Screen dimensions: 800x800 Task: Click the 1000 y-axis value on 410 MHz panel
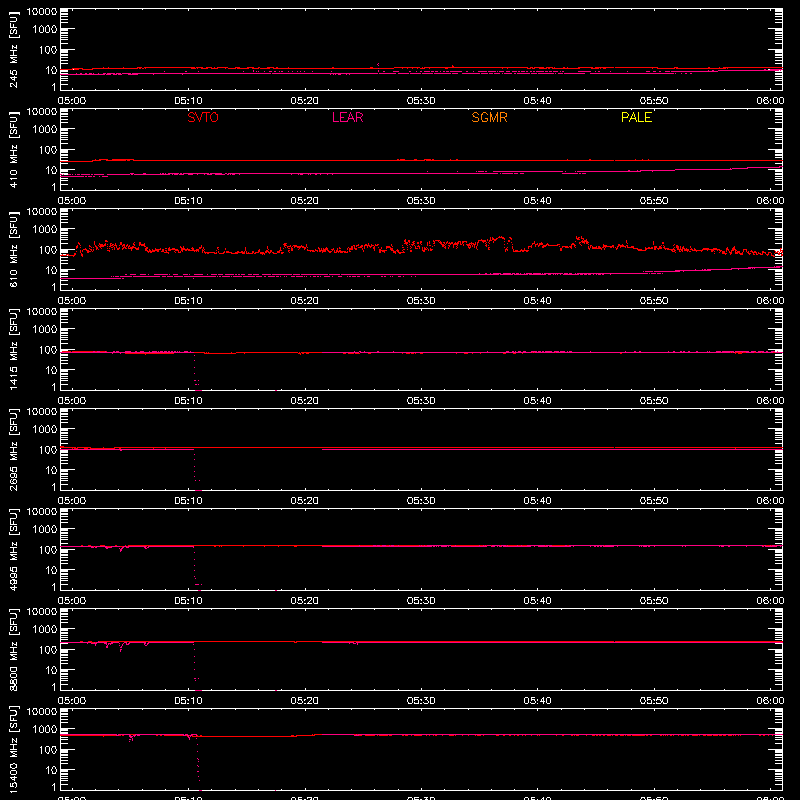(45, 130)
